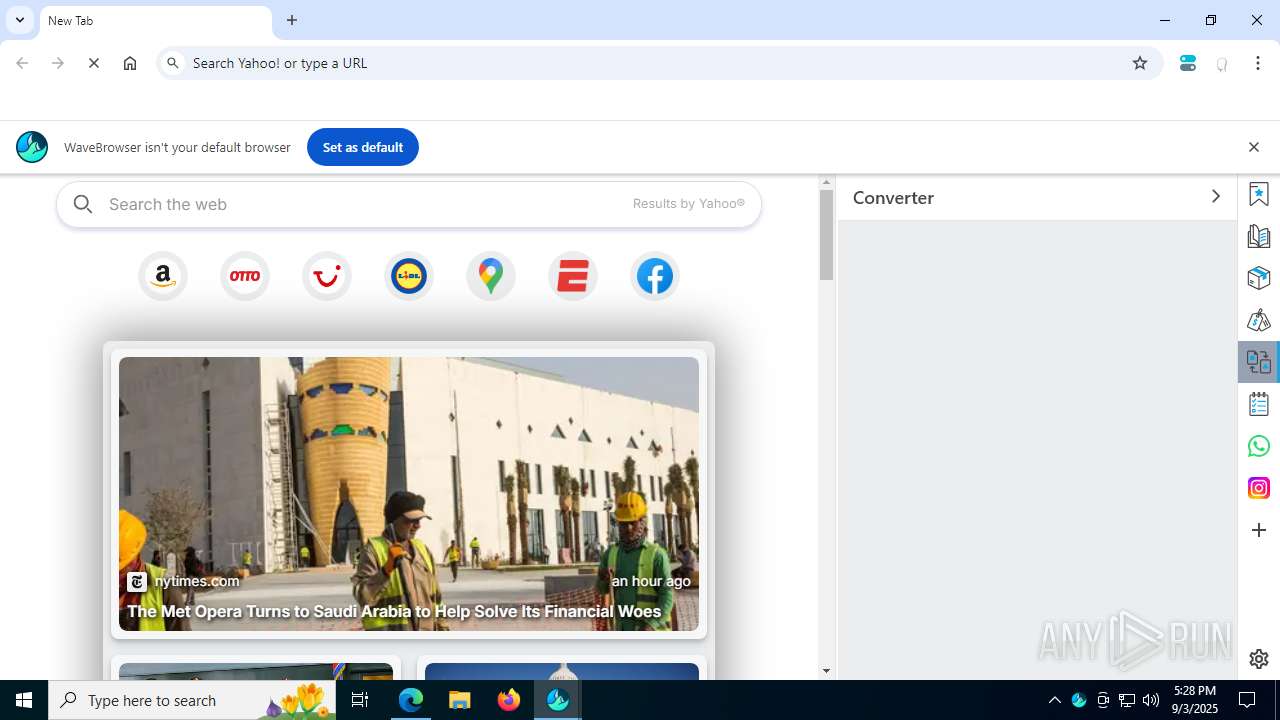1280x720 pixels.
Task: Add a new sidebar app
Action: coord(1259,530)
